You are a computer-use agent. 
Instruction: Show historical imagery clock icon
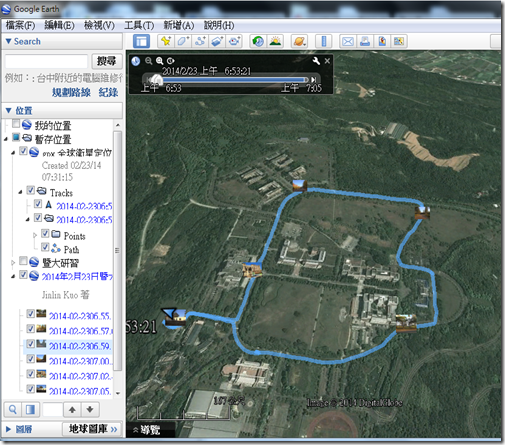tap(258, 41)
